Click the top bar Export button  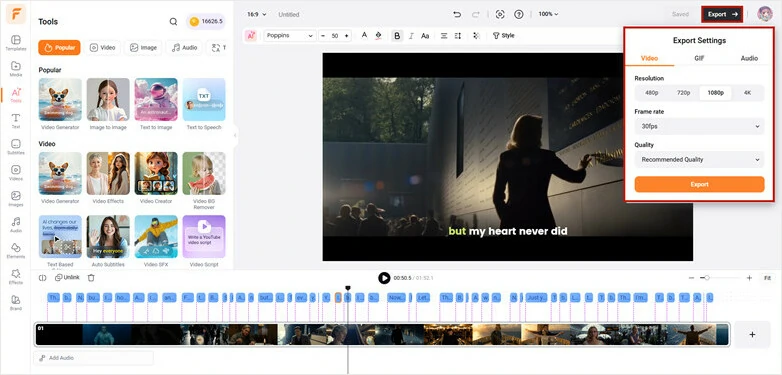click(722, 14)
